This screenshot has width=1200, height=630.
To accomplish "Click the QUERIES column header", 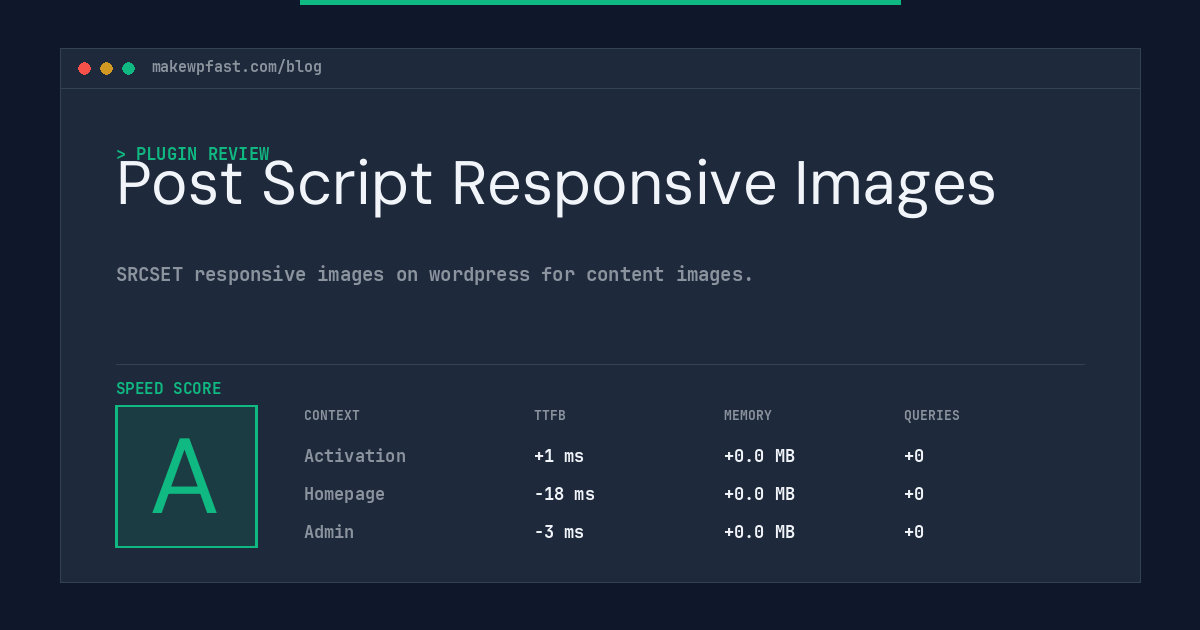I will click(x=932, y=416).
